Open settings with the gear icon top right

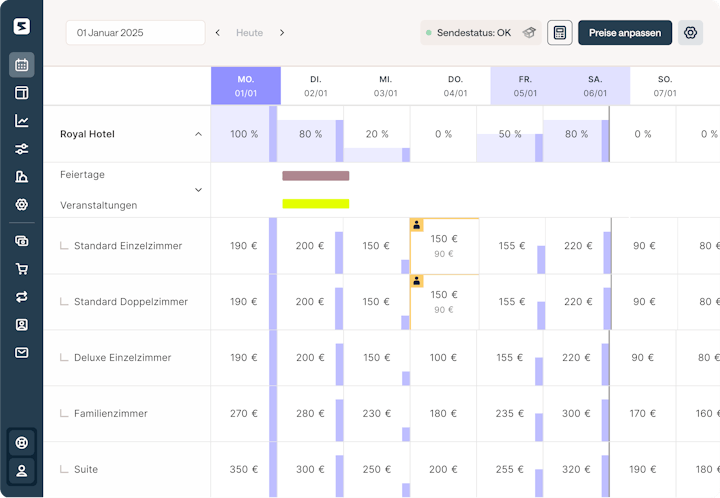click(690, 33)
